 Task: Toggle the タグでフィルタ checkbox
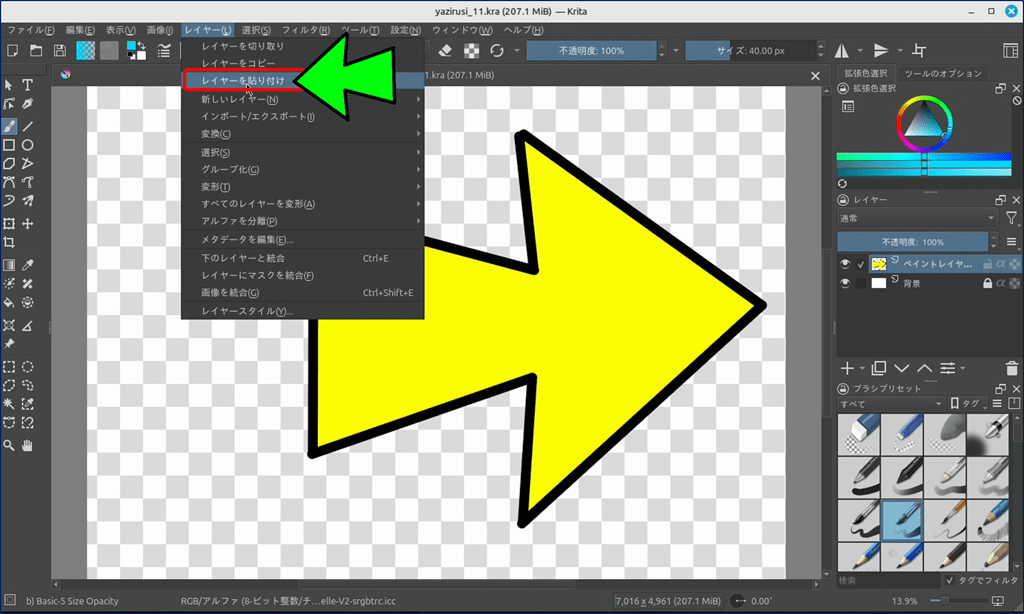point(949,580)
